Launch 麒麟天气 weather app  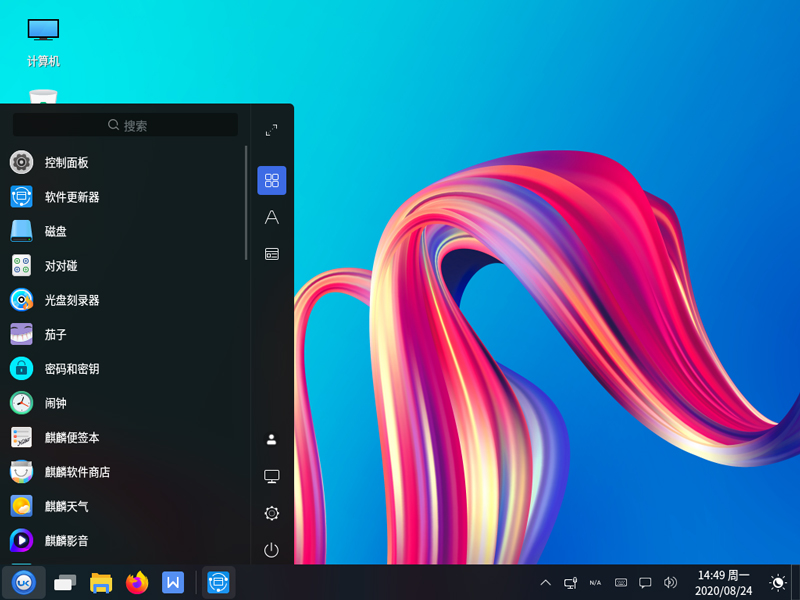pos(66,506)
